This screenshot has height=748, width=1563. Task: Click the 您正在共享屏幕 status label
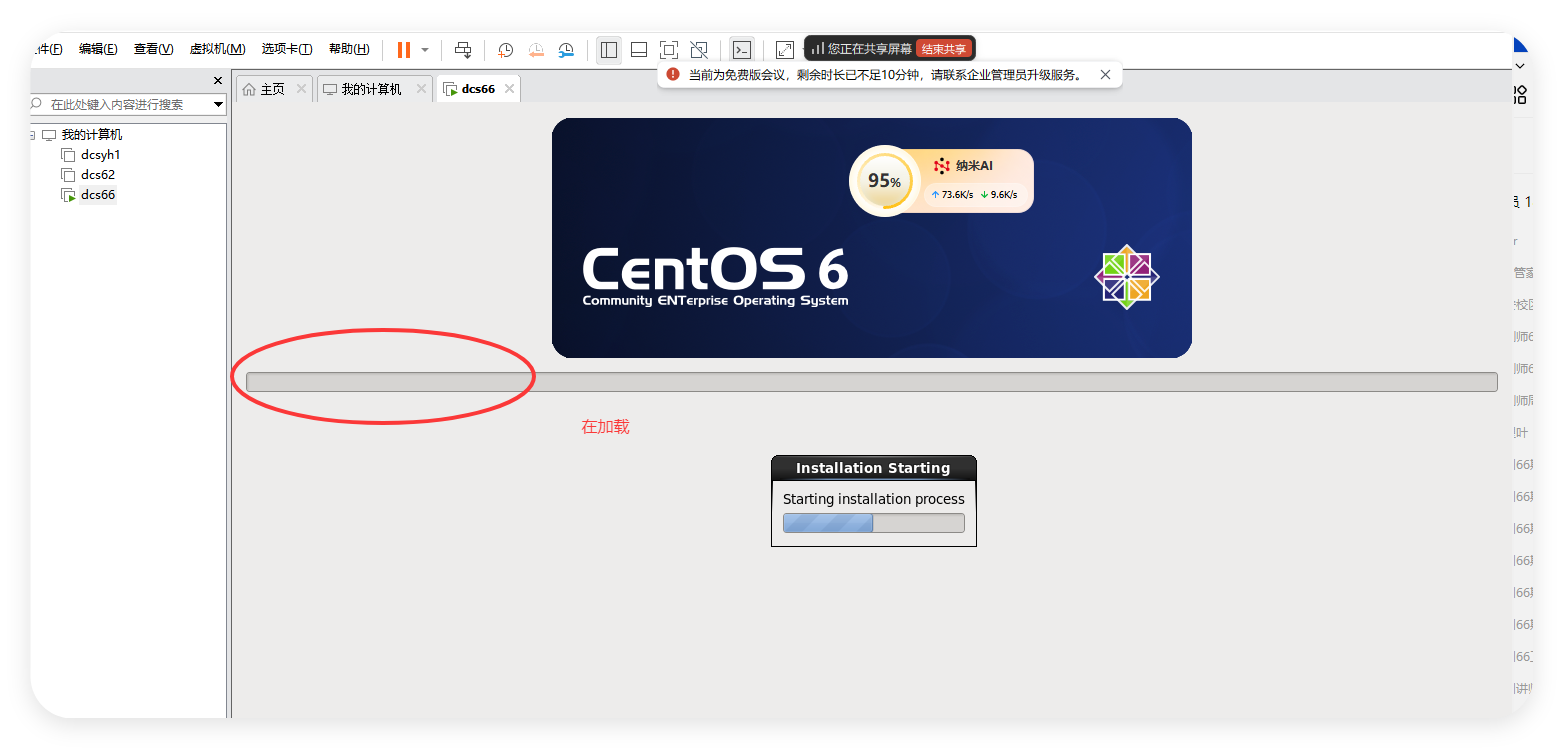pos(869,49)
